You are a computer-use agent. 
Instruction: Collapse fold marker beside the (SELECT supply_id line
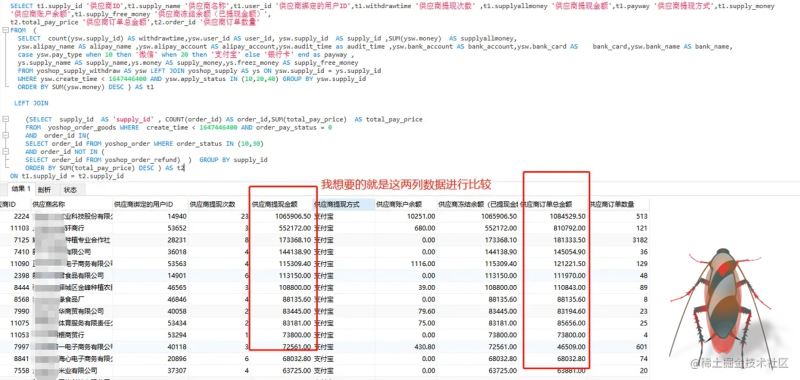(x=5, y=119)
